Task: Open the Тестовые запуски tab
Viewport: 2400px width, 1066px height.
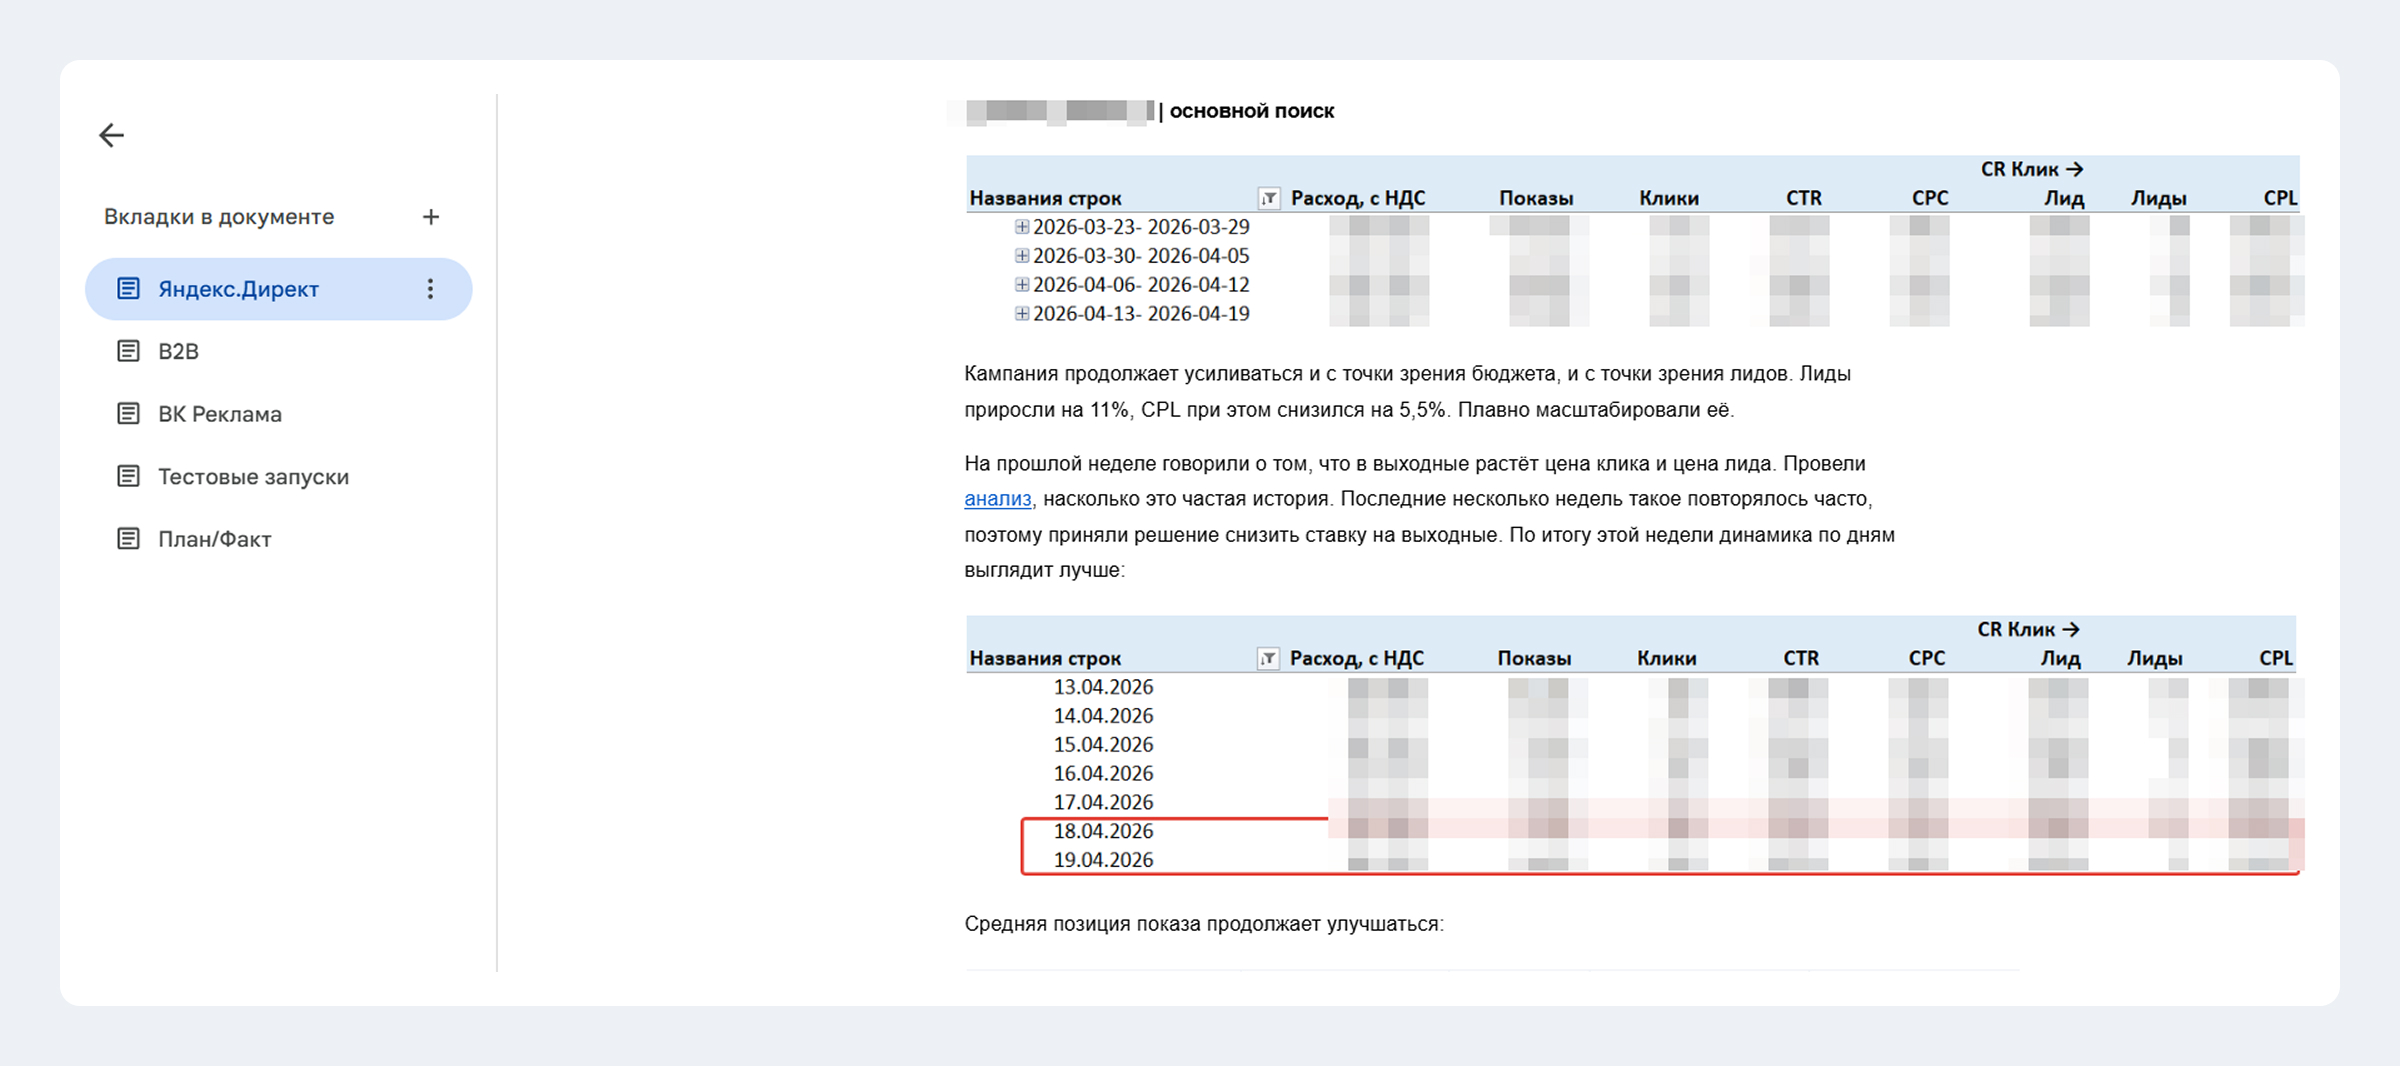Action: (x=253, y=477)
